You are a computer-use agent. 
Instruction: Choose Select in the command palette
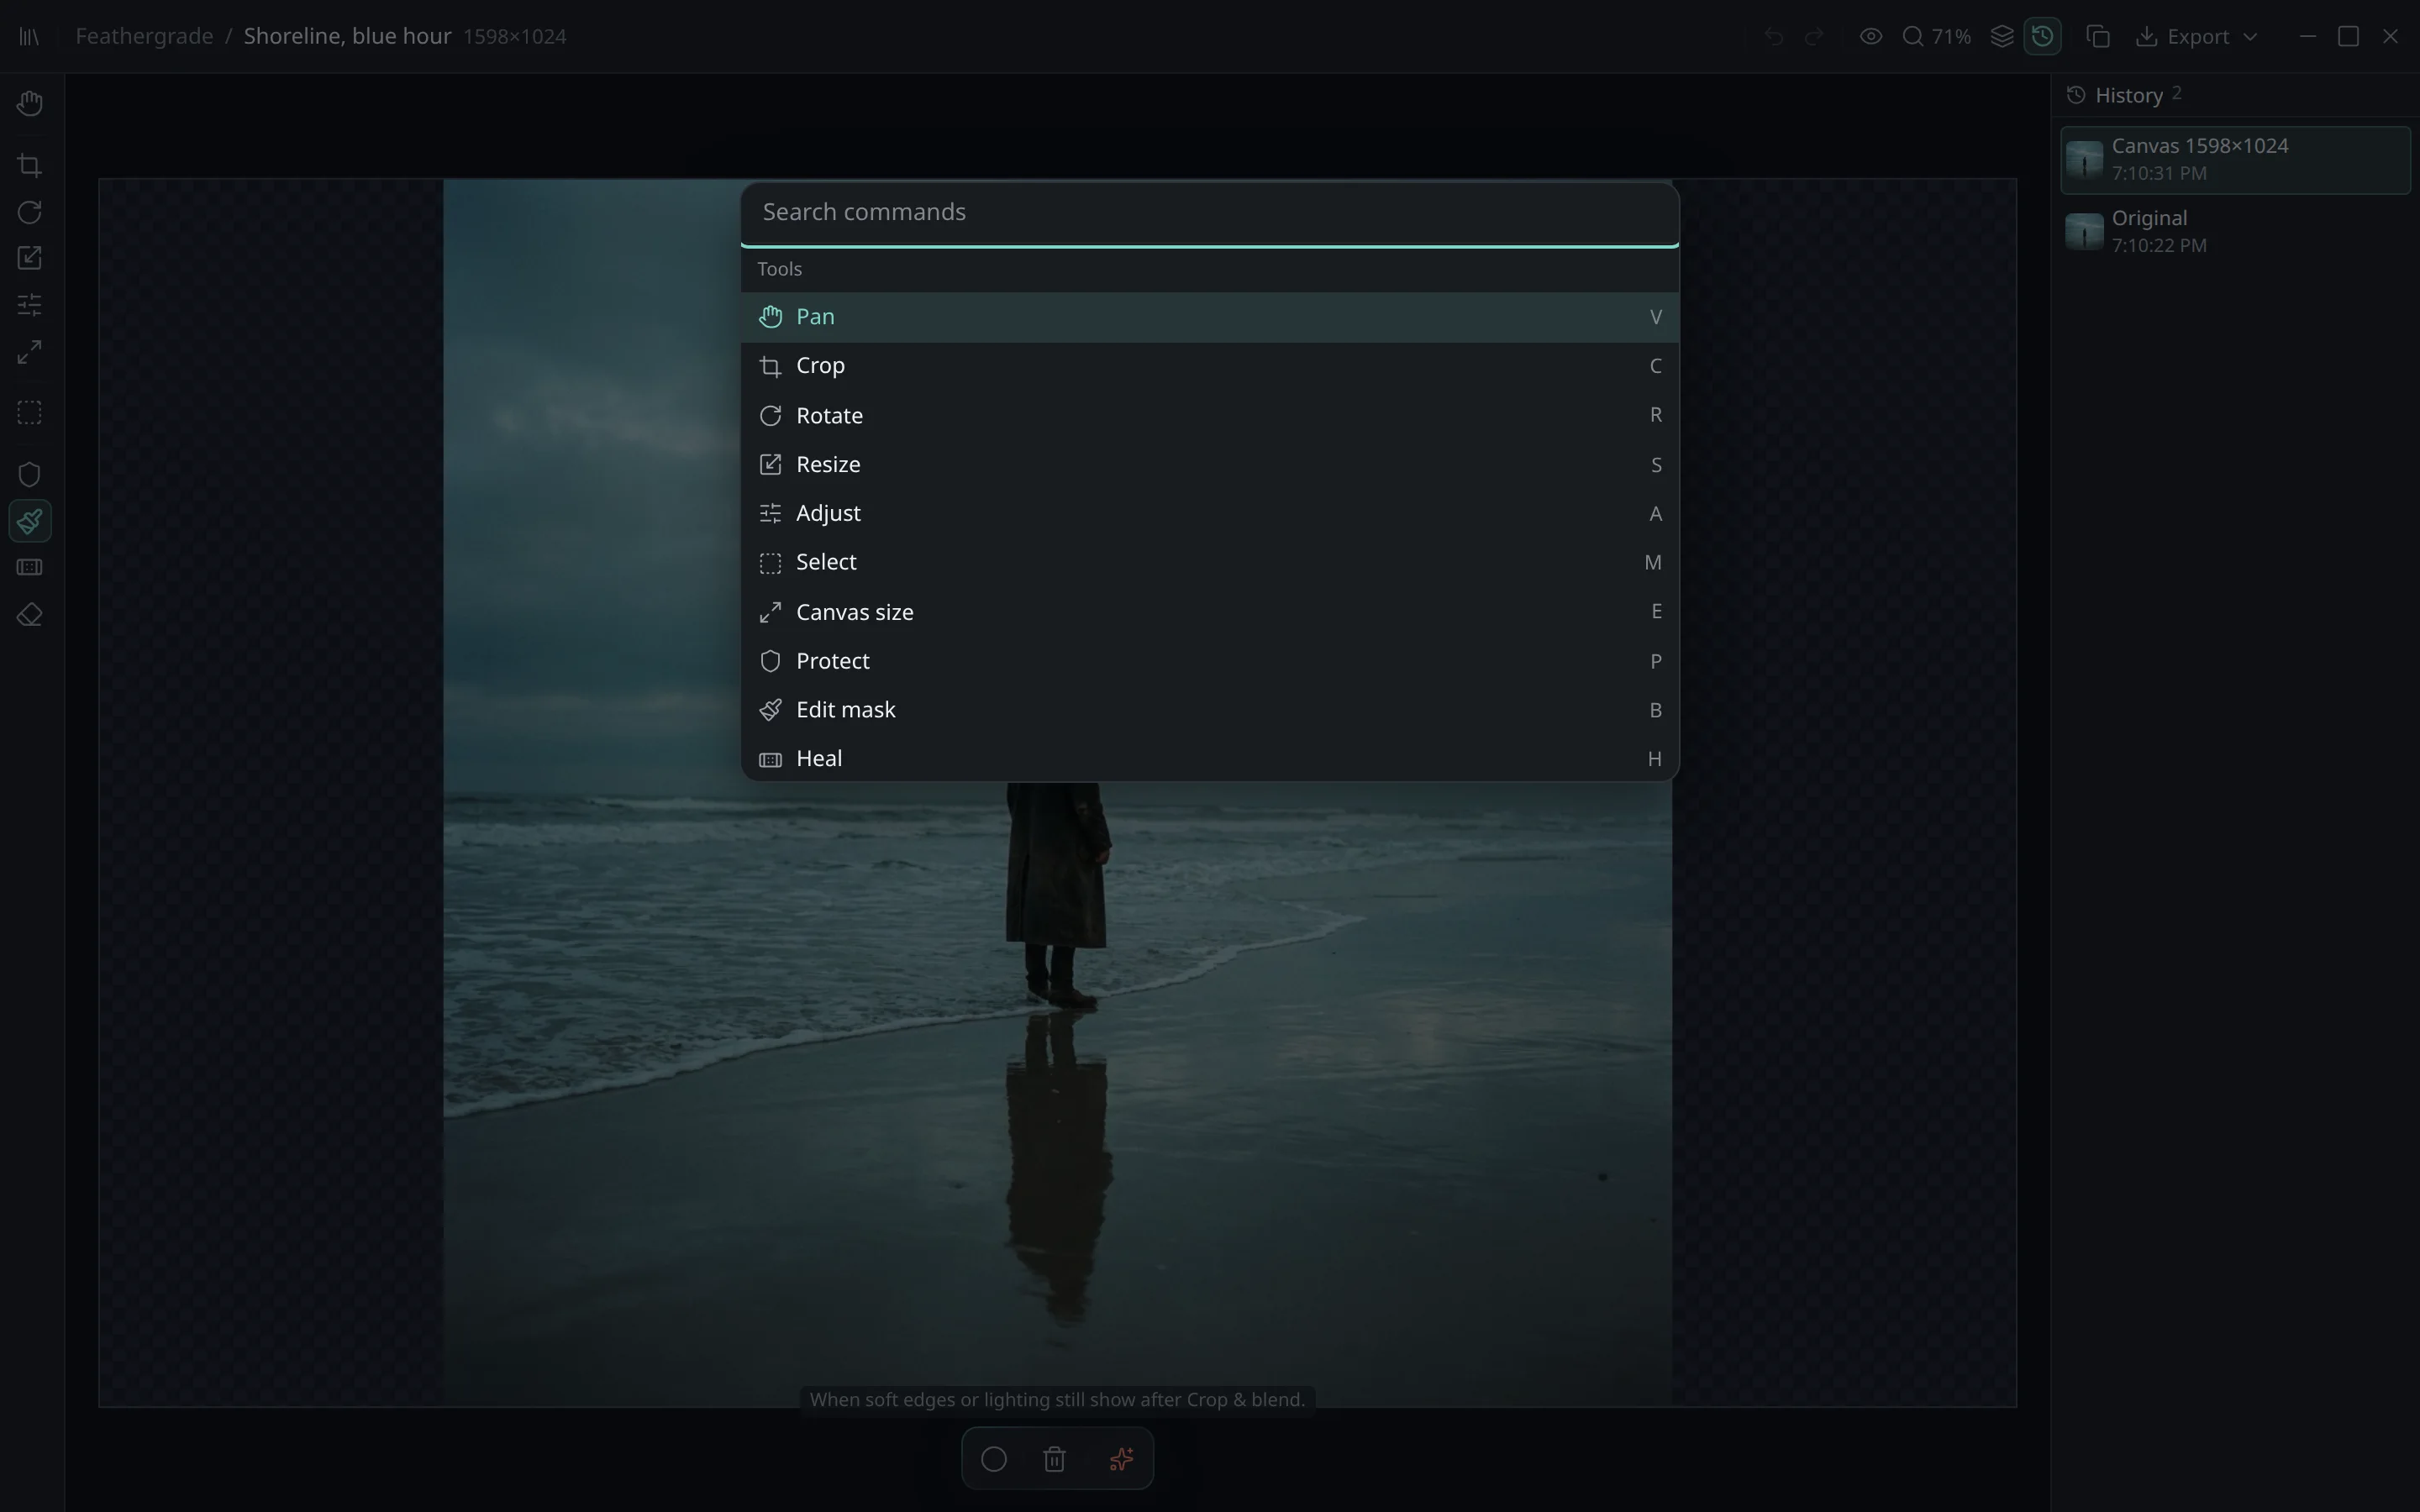coord(1209,562)
